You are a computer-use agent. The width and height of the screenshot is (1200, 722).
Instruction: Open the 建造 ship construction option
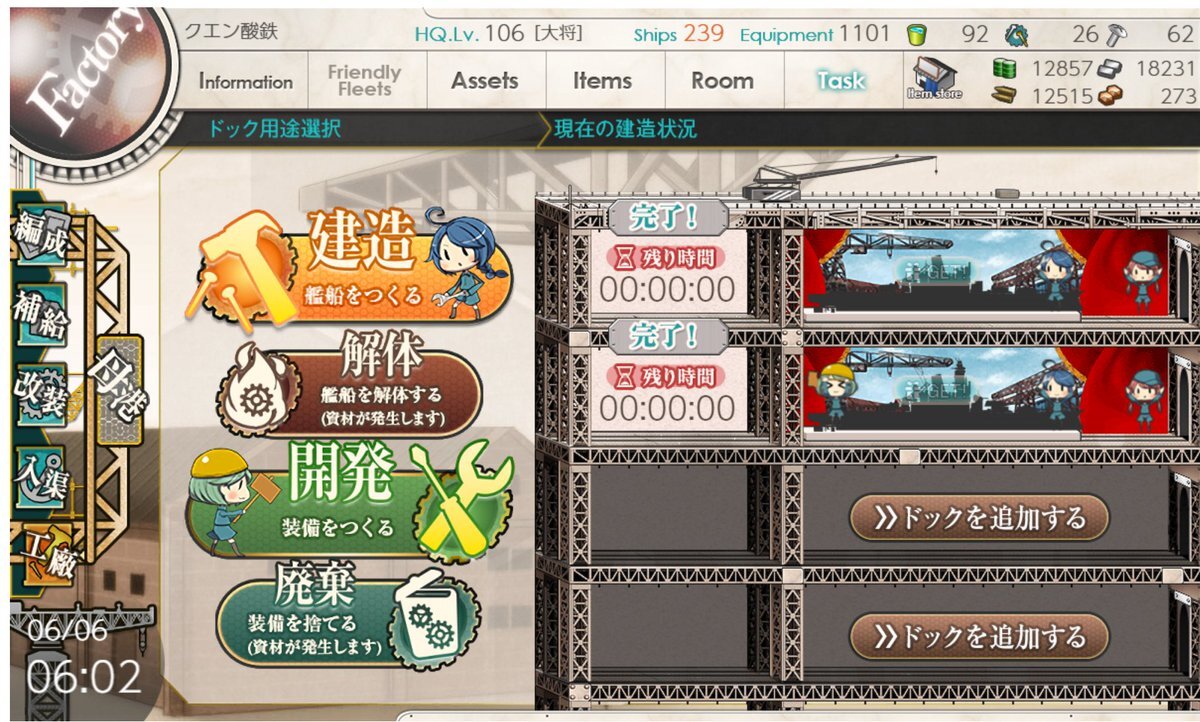350,262
